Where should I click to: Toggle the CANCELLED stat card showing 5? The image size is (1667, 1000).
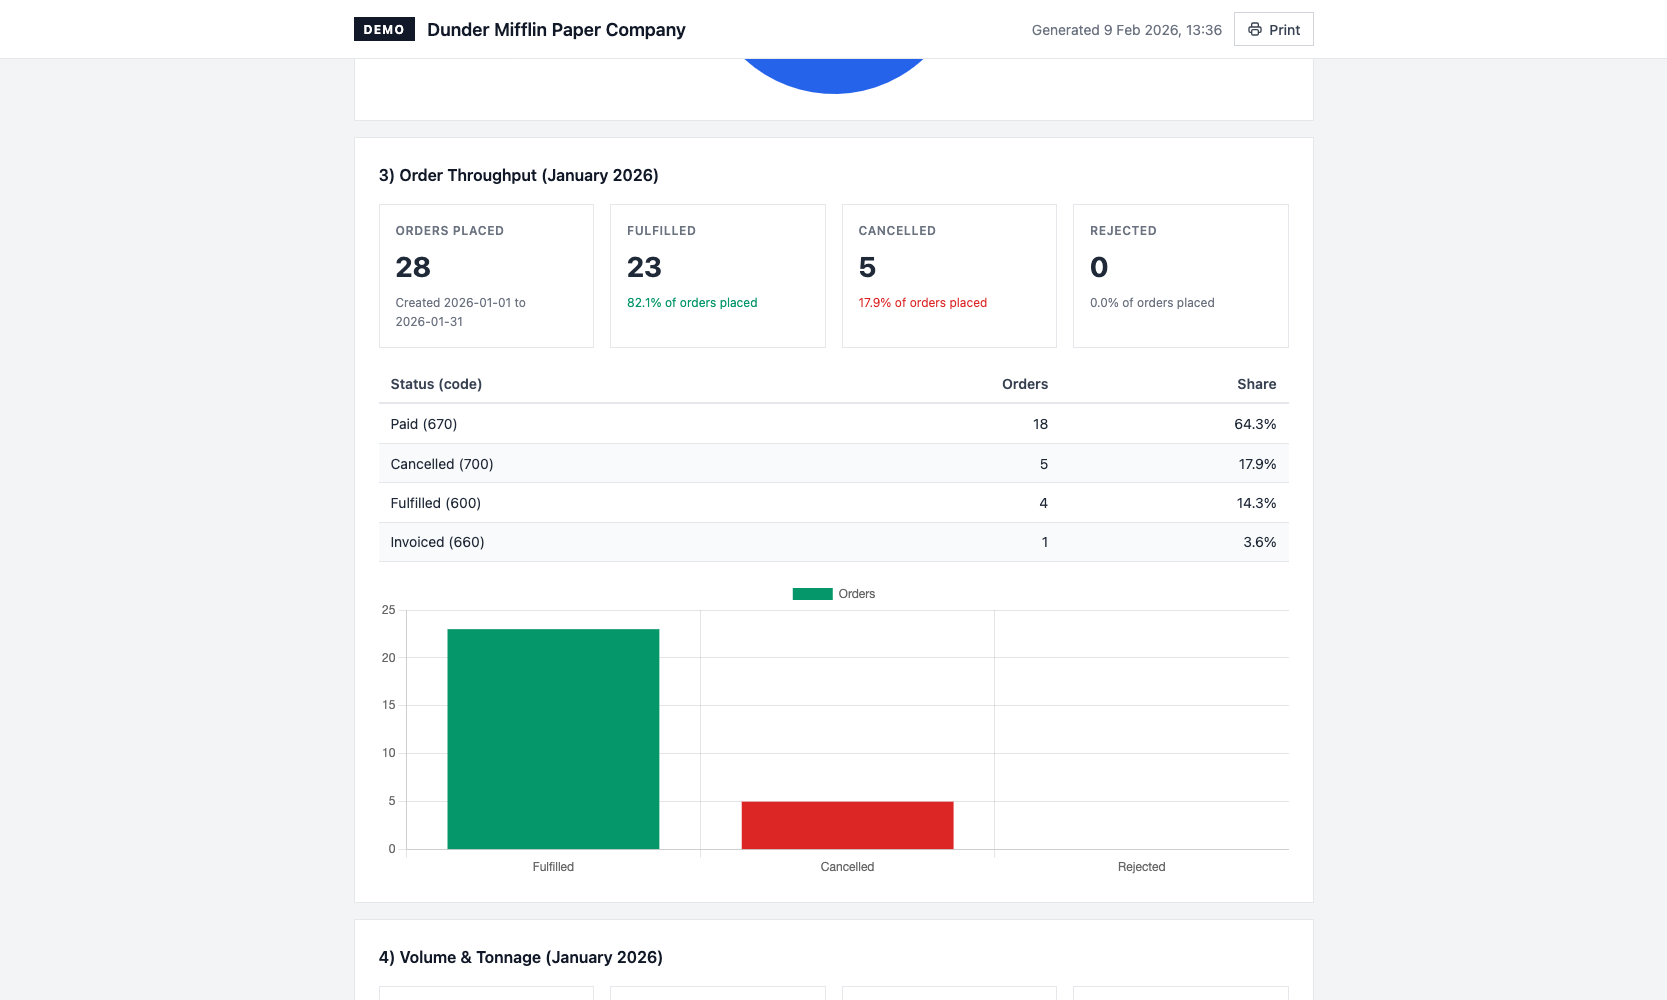click(949, 276)
